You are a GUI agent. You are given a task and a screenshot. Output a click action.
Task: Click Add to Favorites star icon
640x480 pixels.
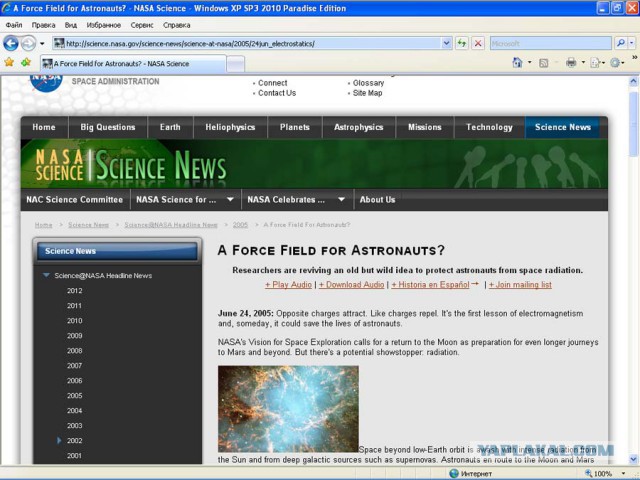(x=26, y=62)
